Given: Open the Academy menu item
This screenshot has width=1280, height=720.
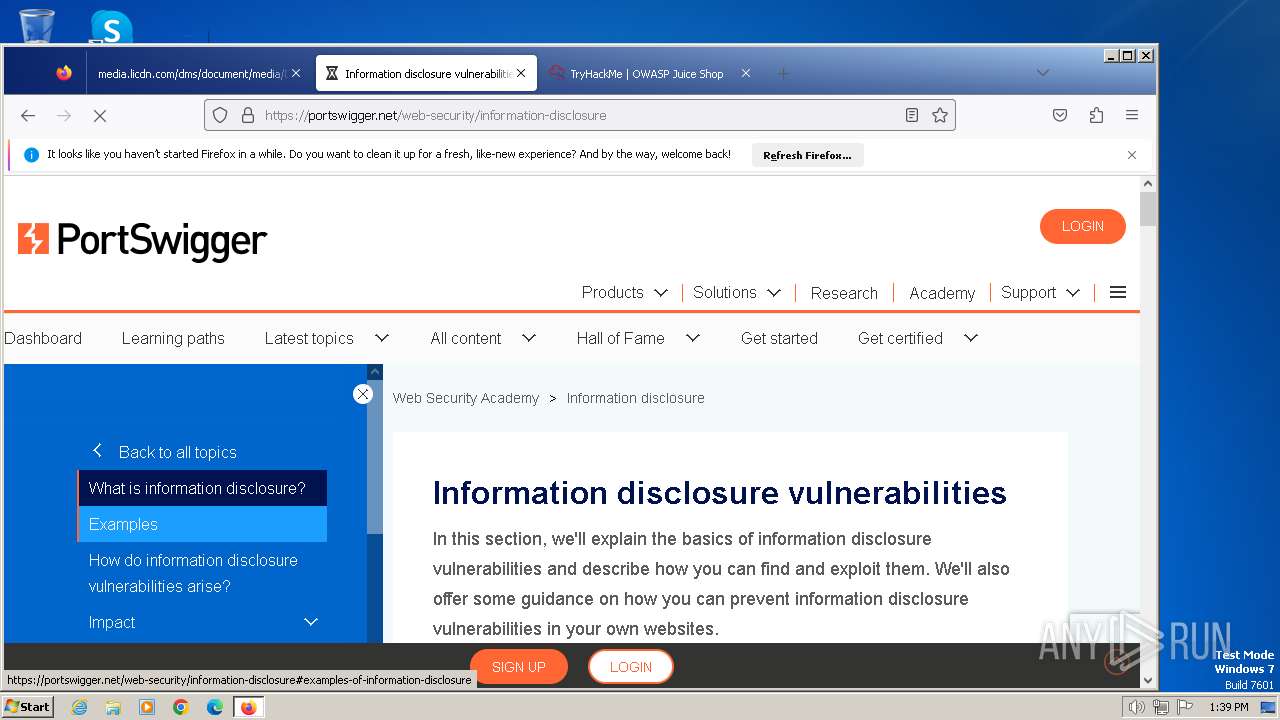Looking at the screenshot, I should 942,293.
